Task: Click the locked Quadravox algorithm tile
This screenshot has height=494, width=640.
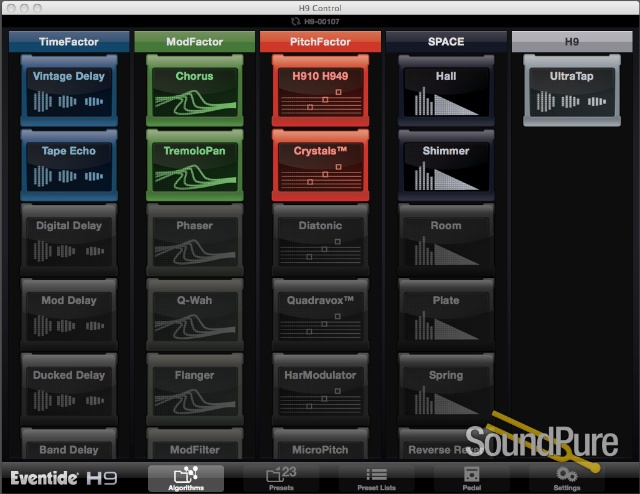Action: coord(320,316)
